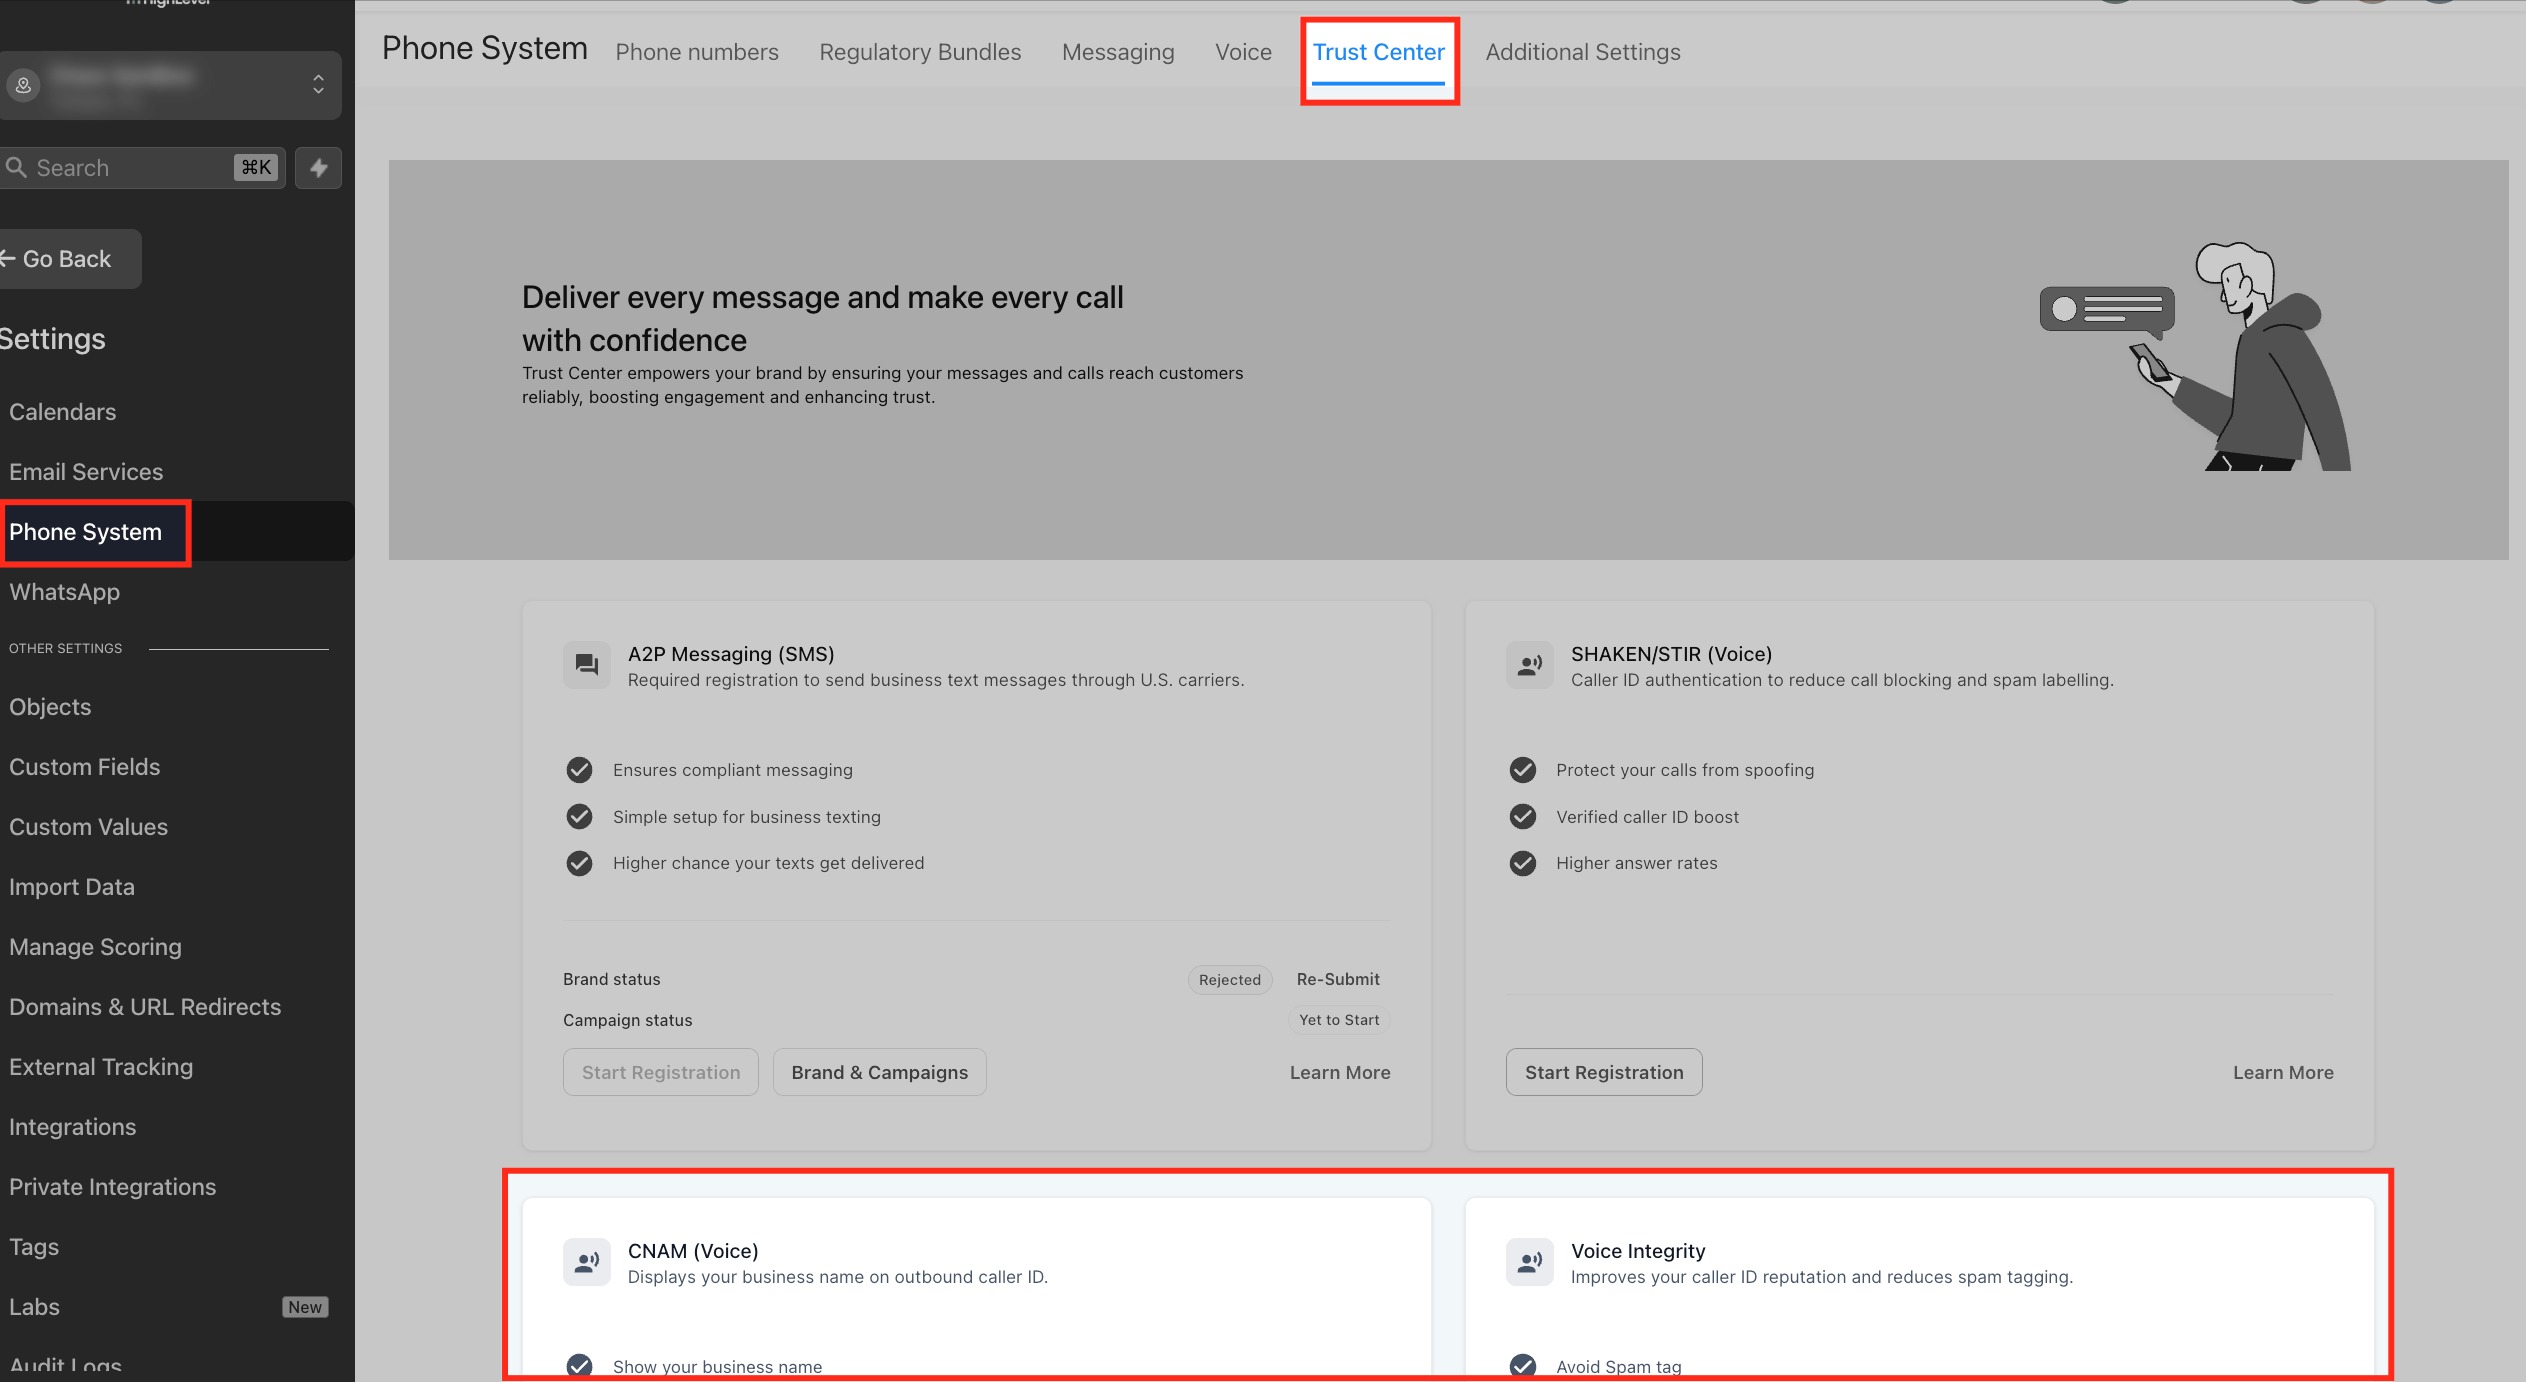Screen dimensions: 2526x1382
Task: Click the 'Protect your calls from spoofing' checkmark
Action: (1523, 769)
